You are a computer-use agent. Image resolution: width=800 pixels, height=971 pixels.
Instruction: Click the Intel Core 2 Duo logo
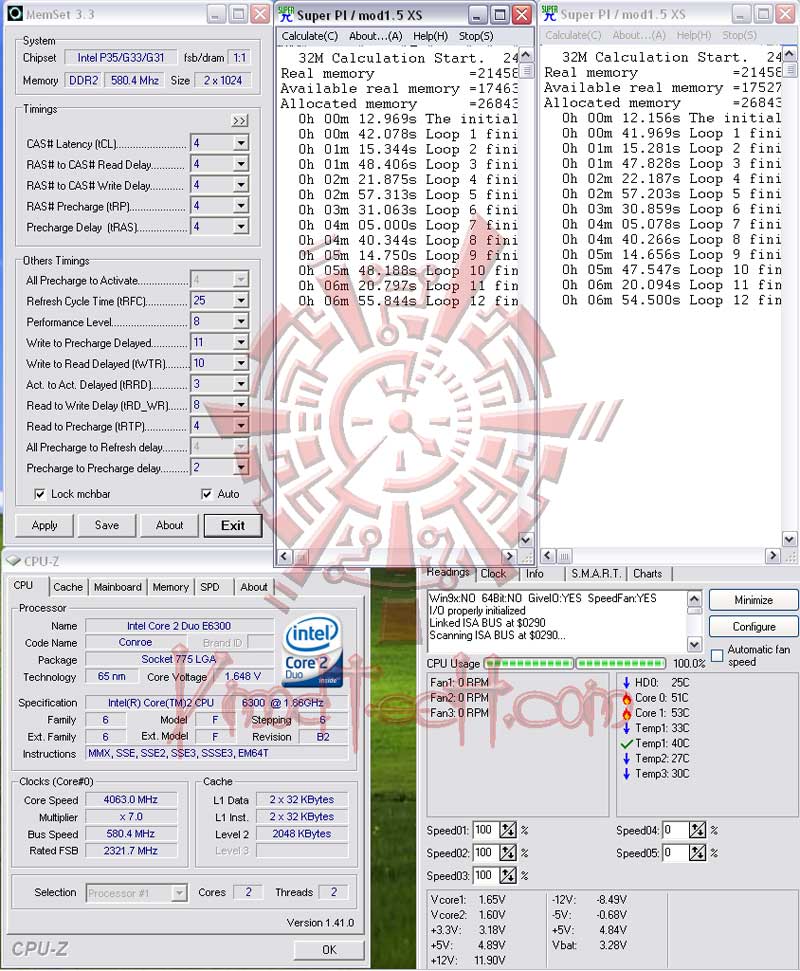coord(313,650)
